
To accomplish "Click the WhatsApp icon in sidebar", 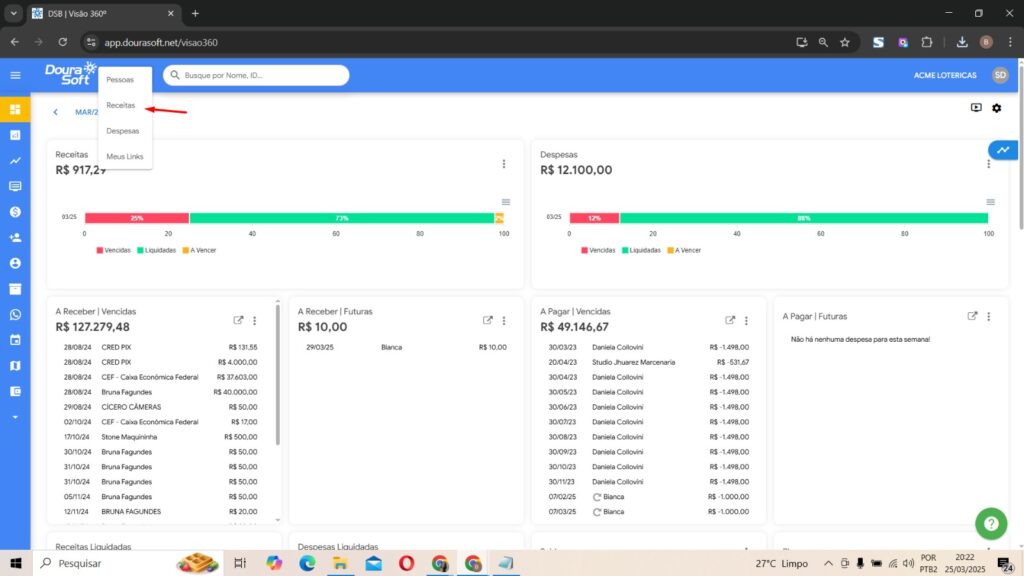I will point(15,314).
